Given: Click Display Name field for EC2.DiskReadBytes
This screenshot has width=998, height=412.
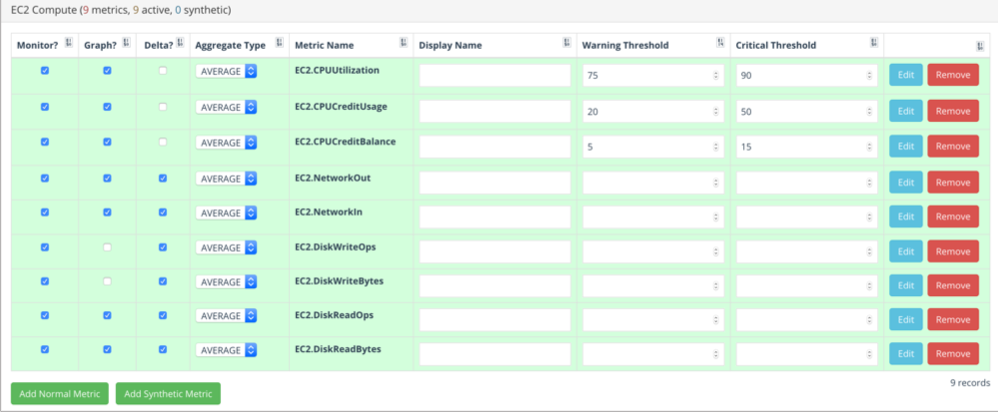Looking at the screenshot, I should [x=495, y=355].
